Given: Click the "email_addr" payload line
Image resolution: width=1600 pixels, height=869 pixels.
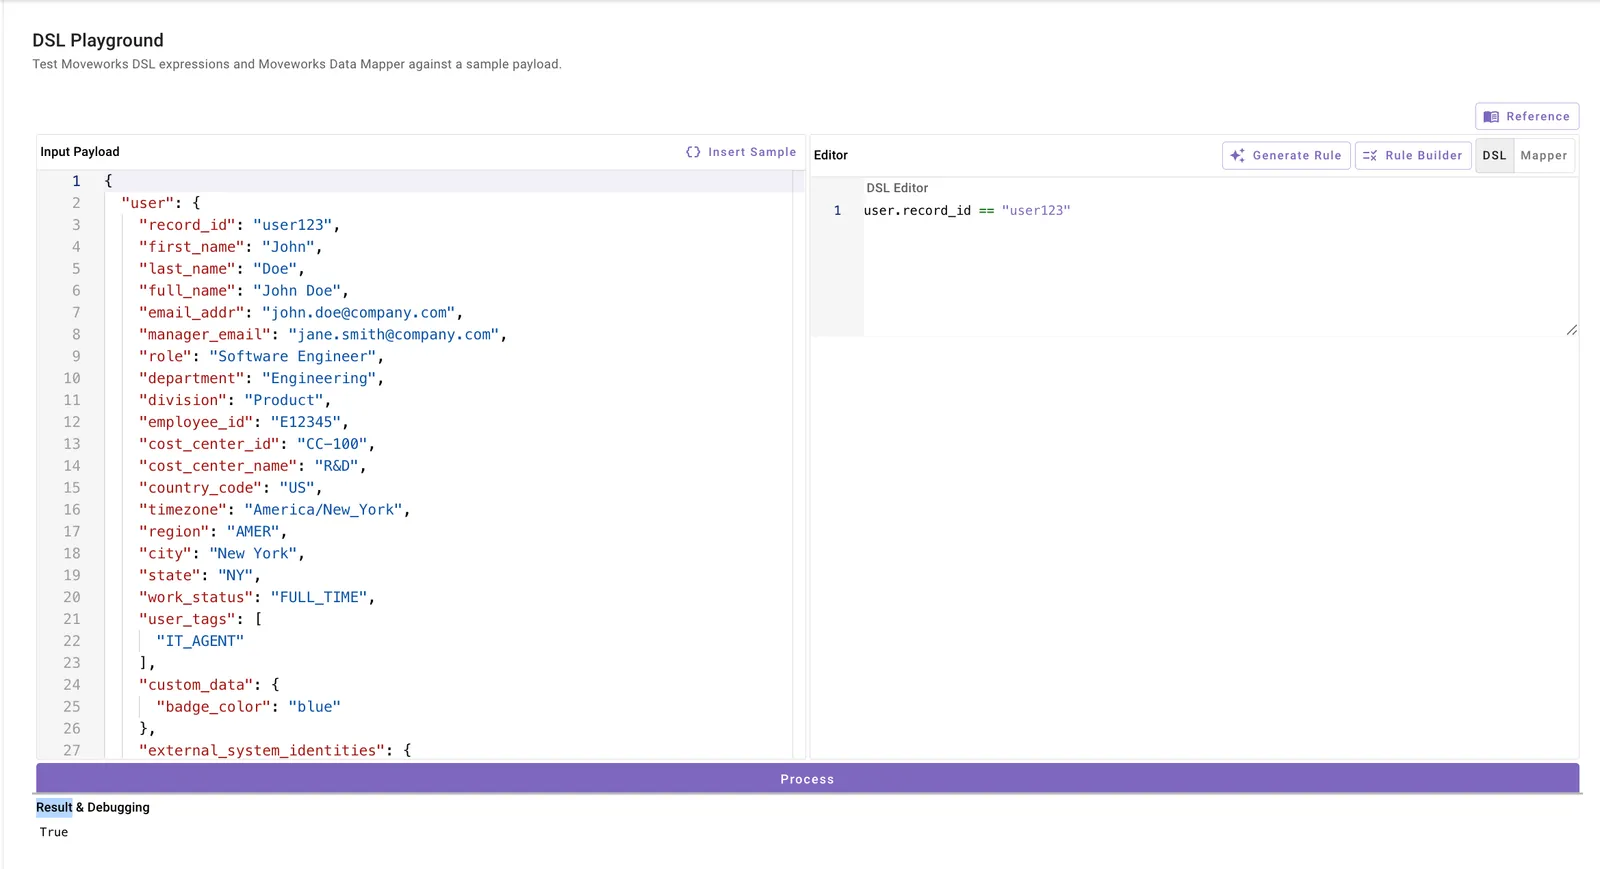Looking at the screenshot, I should click(300, 313).
